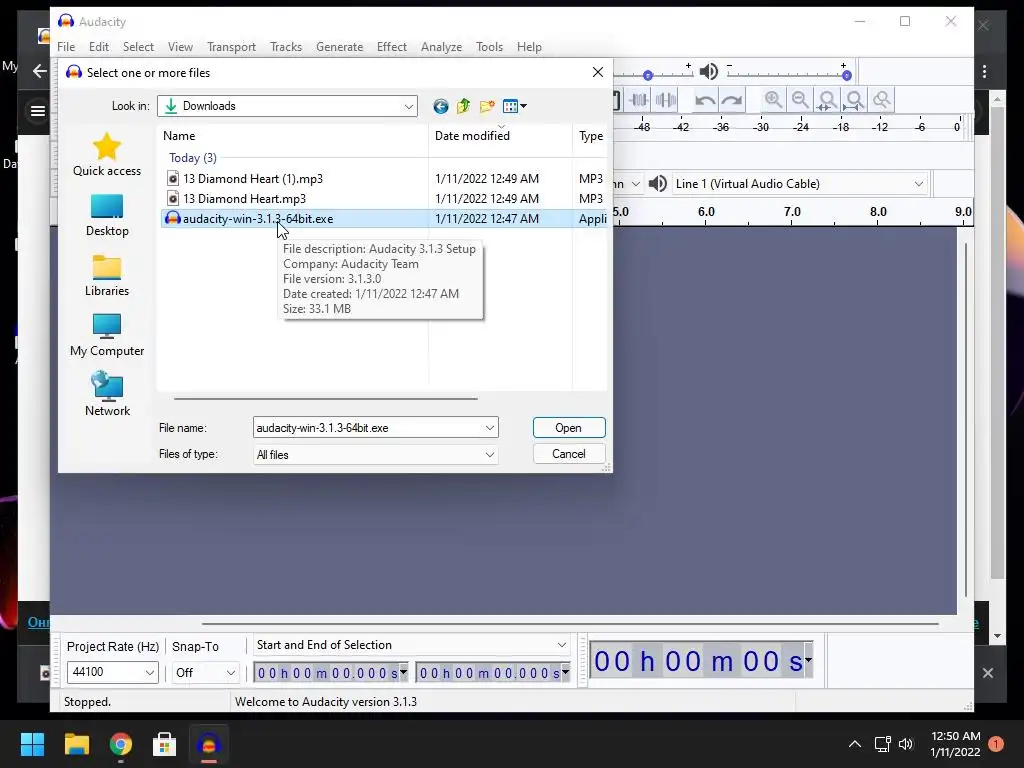Click the Today (3) group header
The image size is (1024, 768).
tap(193, 158)
